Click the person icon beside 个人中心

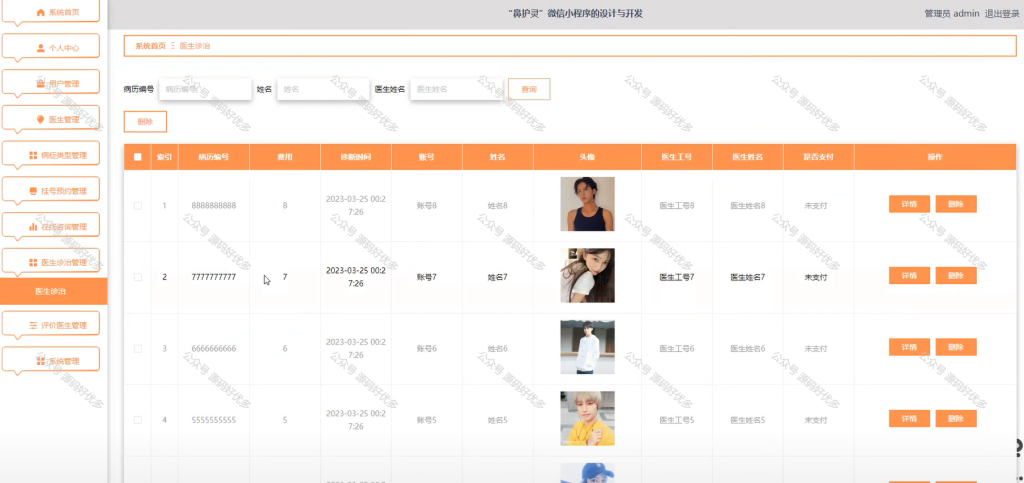coord(40,48)
